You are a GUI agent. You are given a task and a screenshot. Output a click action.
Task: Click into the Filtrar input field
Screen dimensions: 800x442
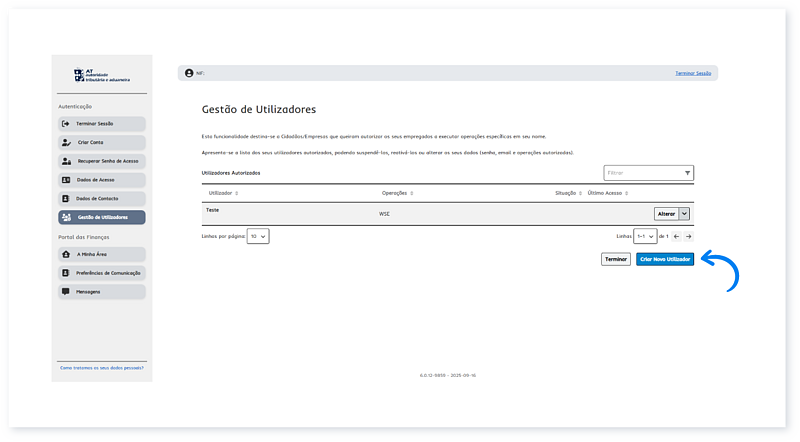tap(640, 173)
